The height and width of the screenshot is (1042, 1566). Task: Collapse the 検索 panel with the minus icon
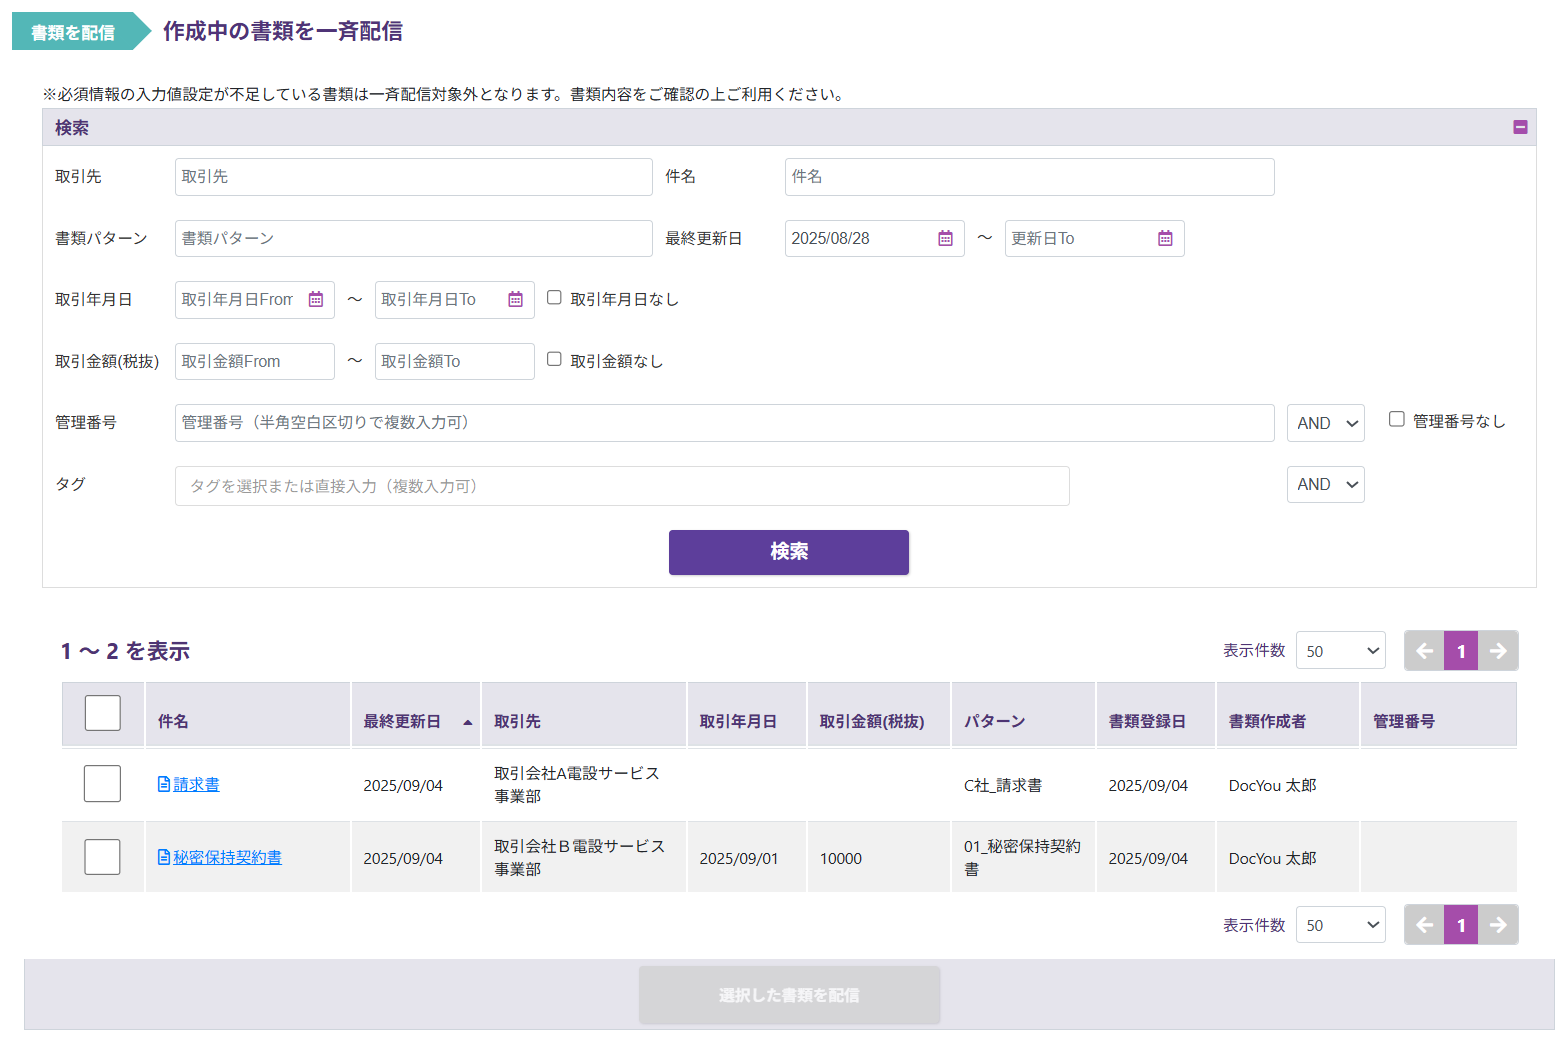pyautogui.click(x=1520, y=127)
